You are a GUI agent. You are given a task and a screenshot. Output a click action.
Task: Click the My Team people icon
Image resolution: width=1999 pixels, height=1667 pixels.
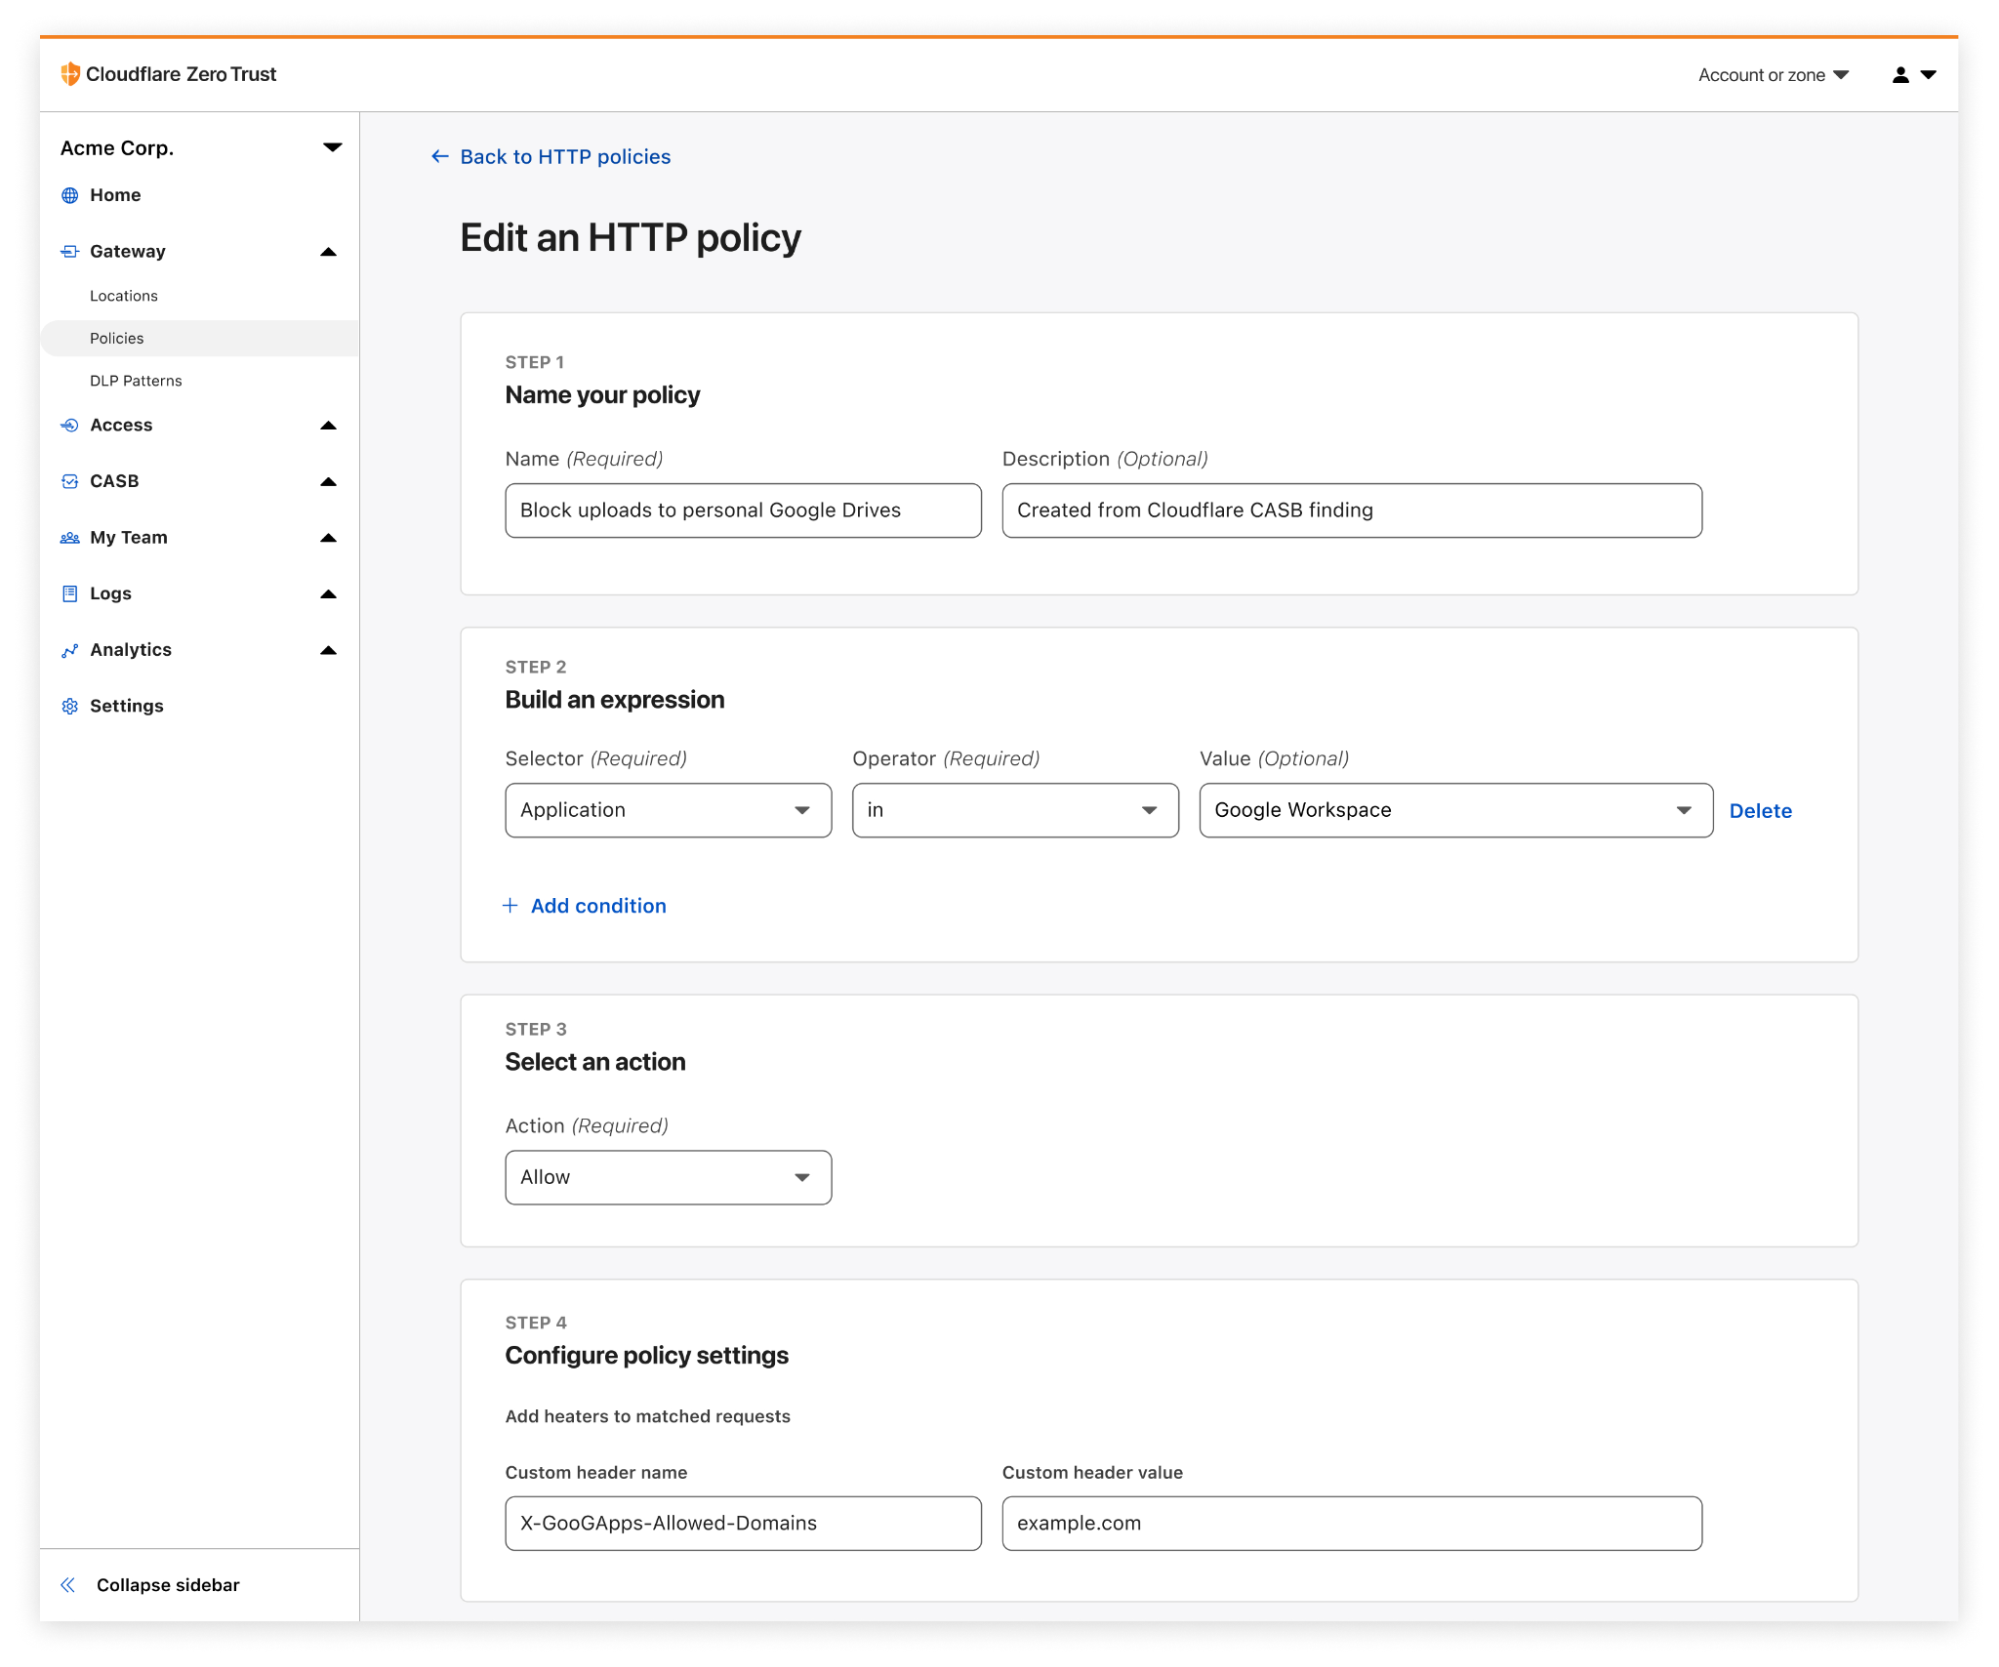pos(70,538)
